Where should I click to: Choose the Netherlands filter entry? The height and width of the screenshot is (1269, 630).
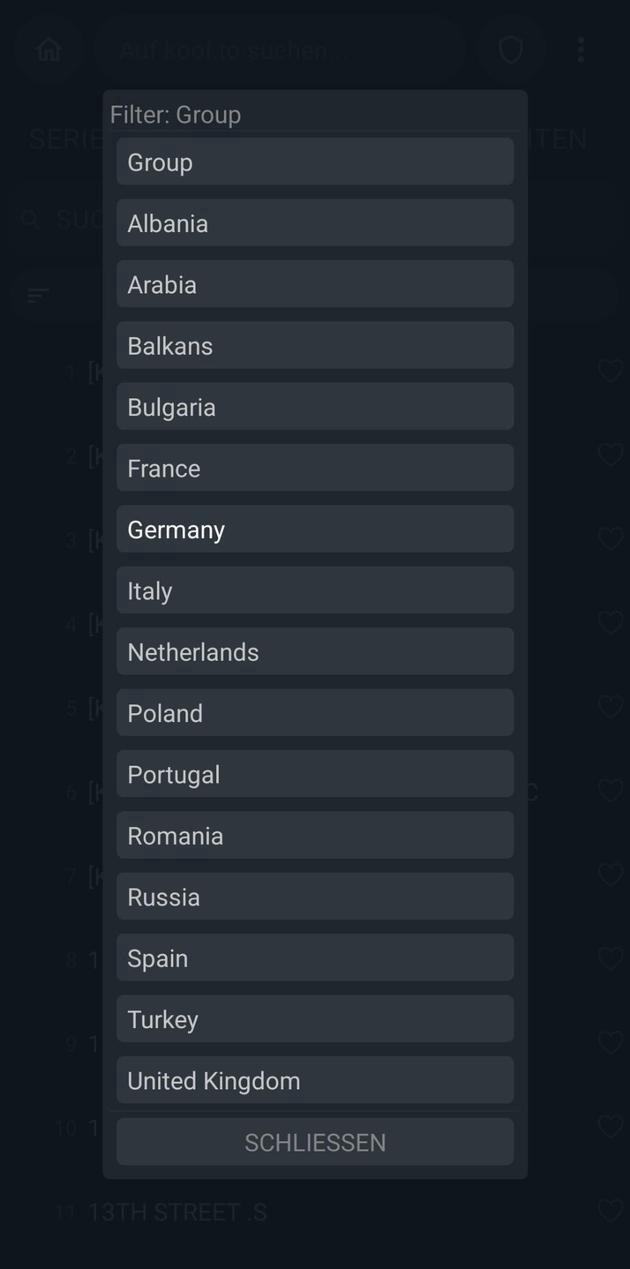click(315, 652)
